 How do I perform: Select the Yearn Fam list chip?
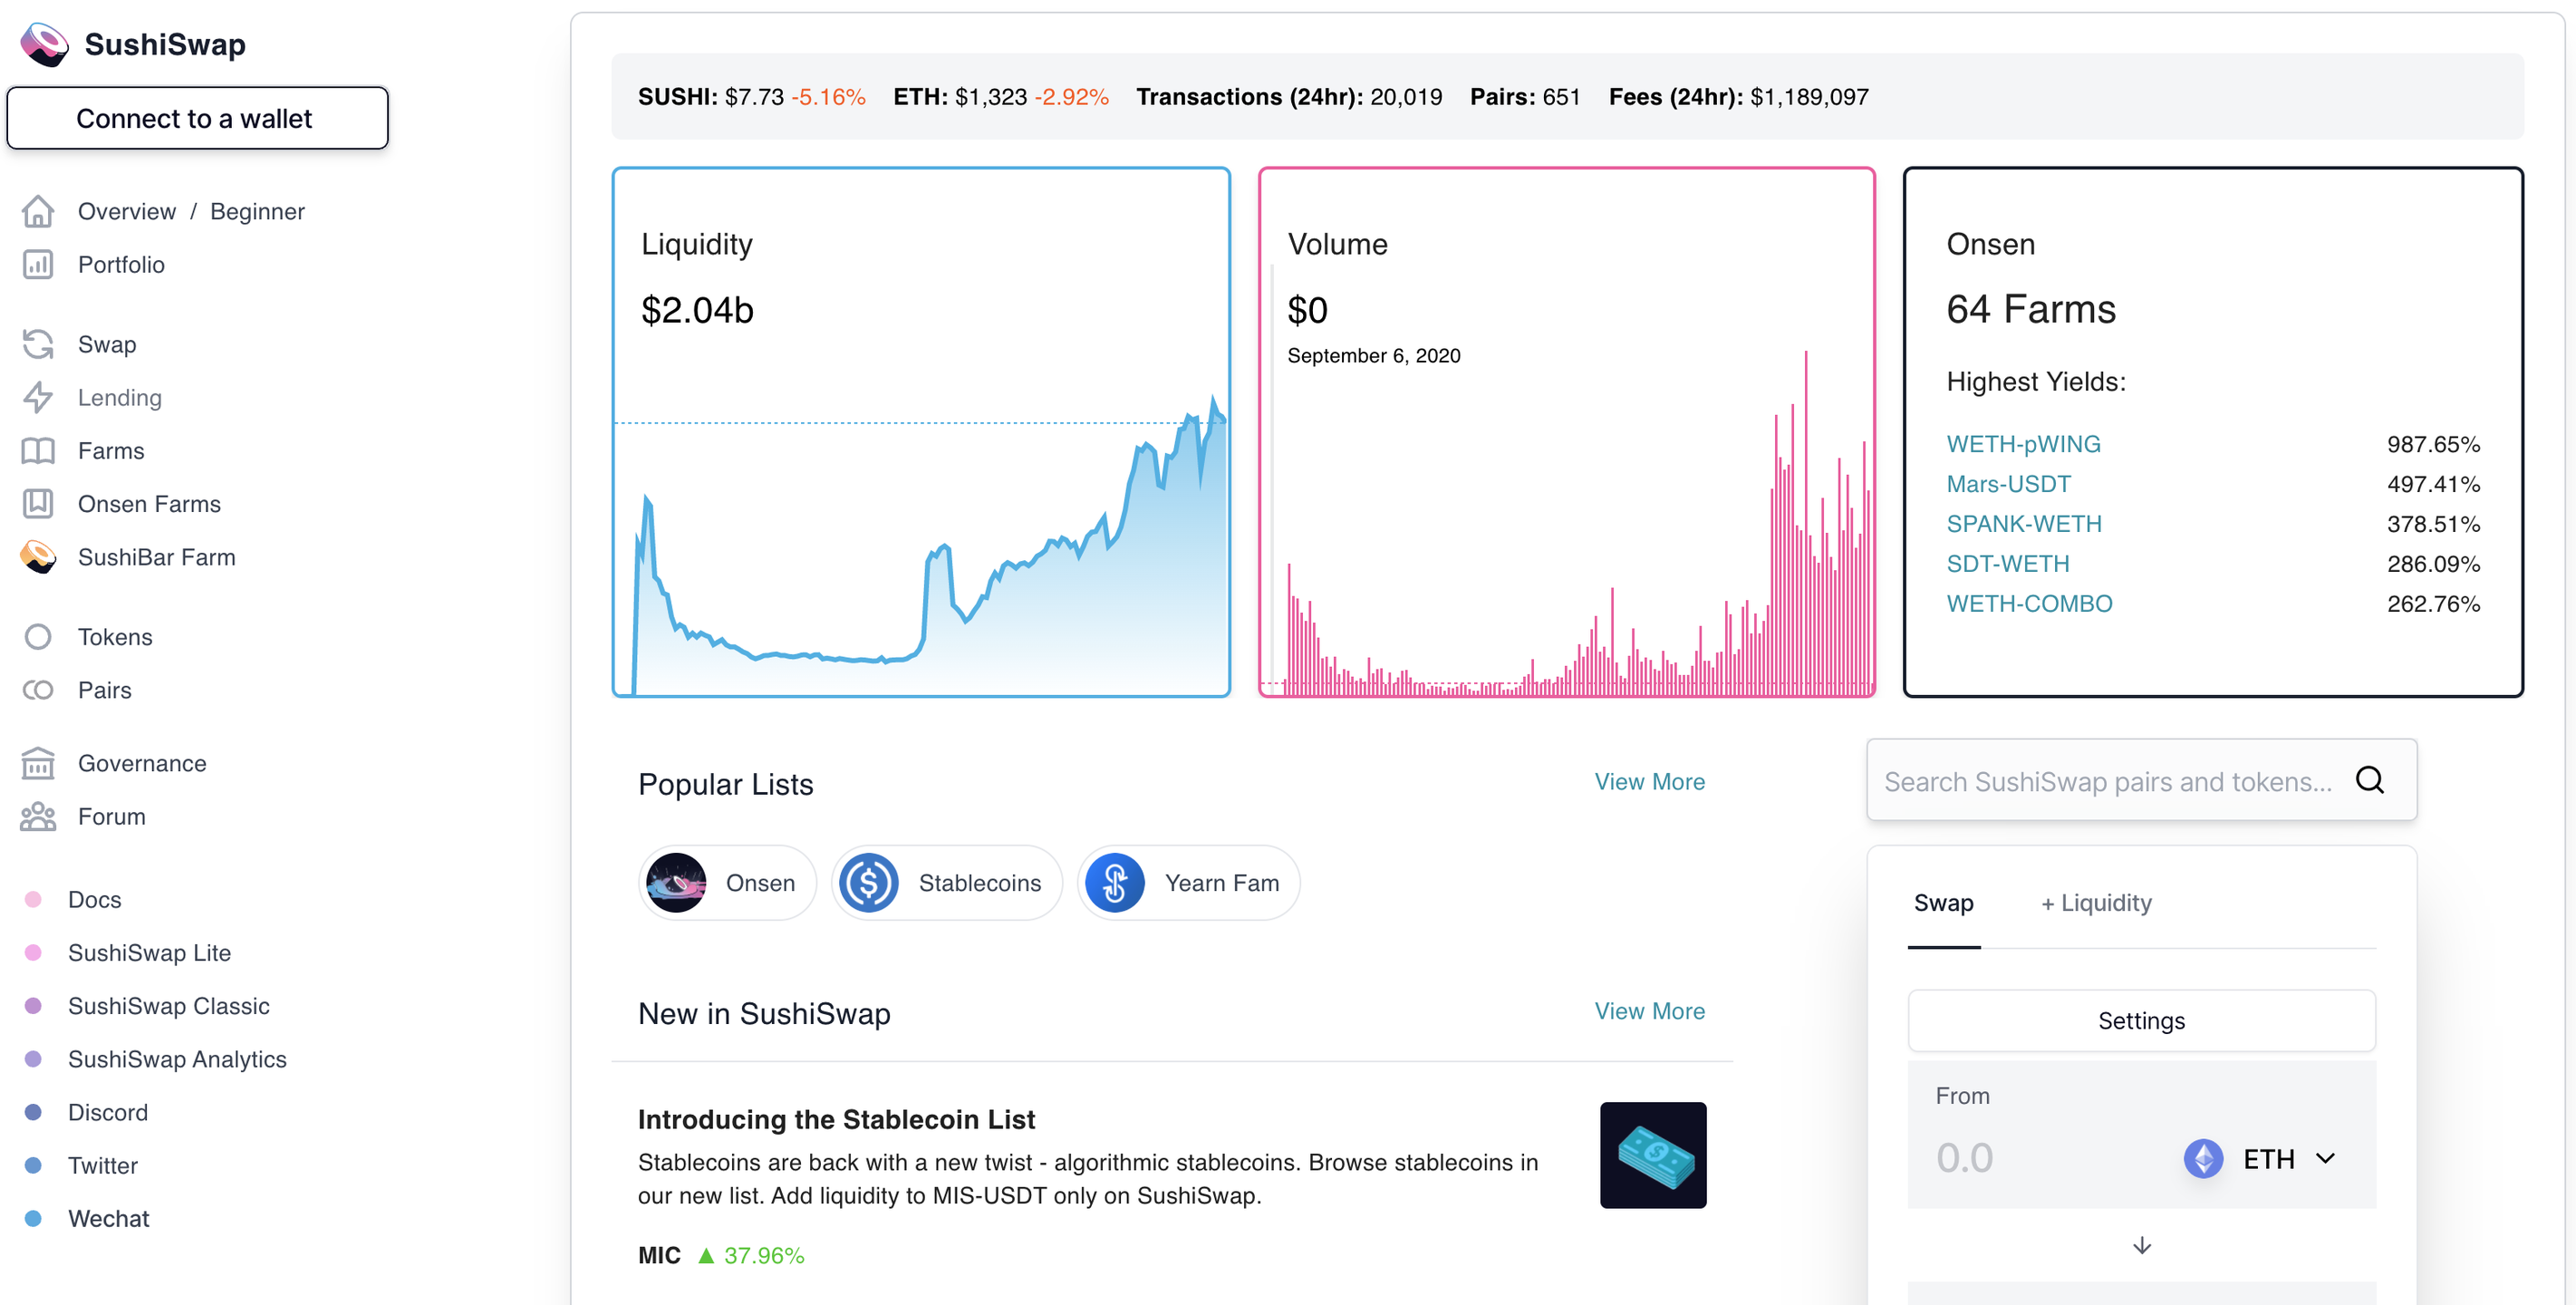pos(1188,883)
